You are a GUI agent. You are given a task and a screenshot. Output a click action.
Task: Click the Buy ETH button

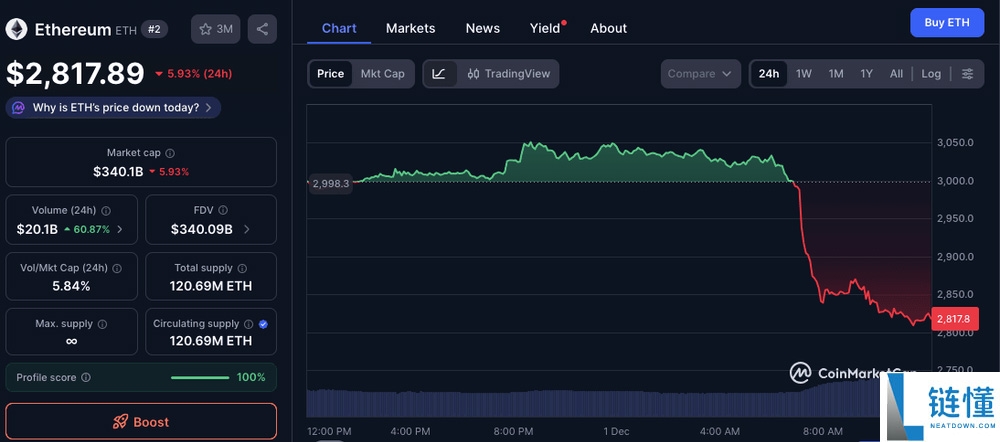947,22
